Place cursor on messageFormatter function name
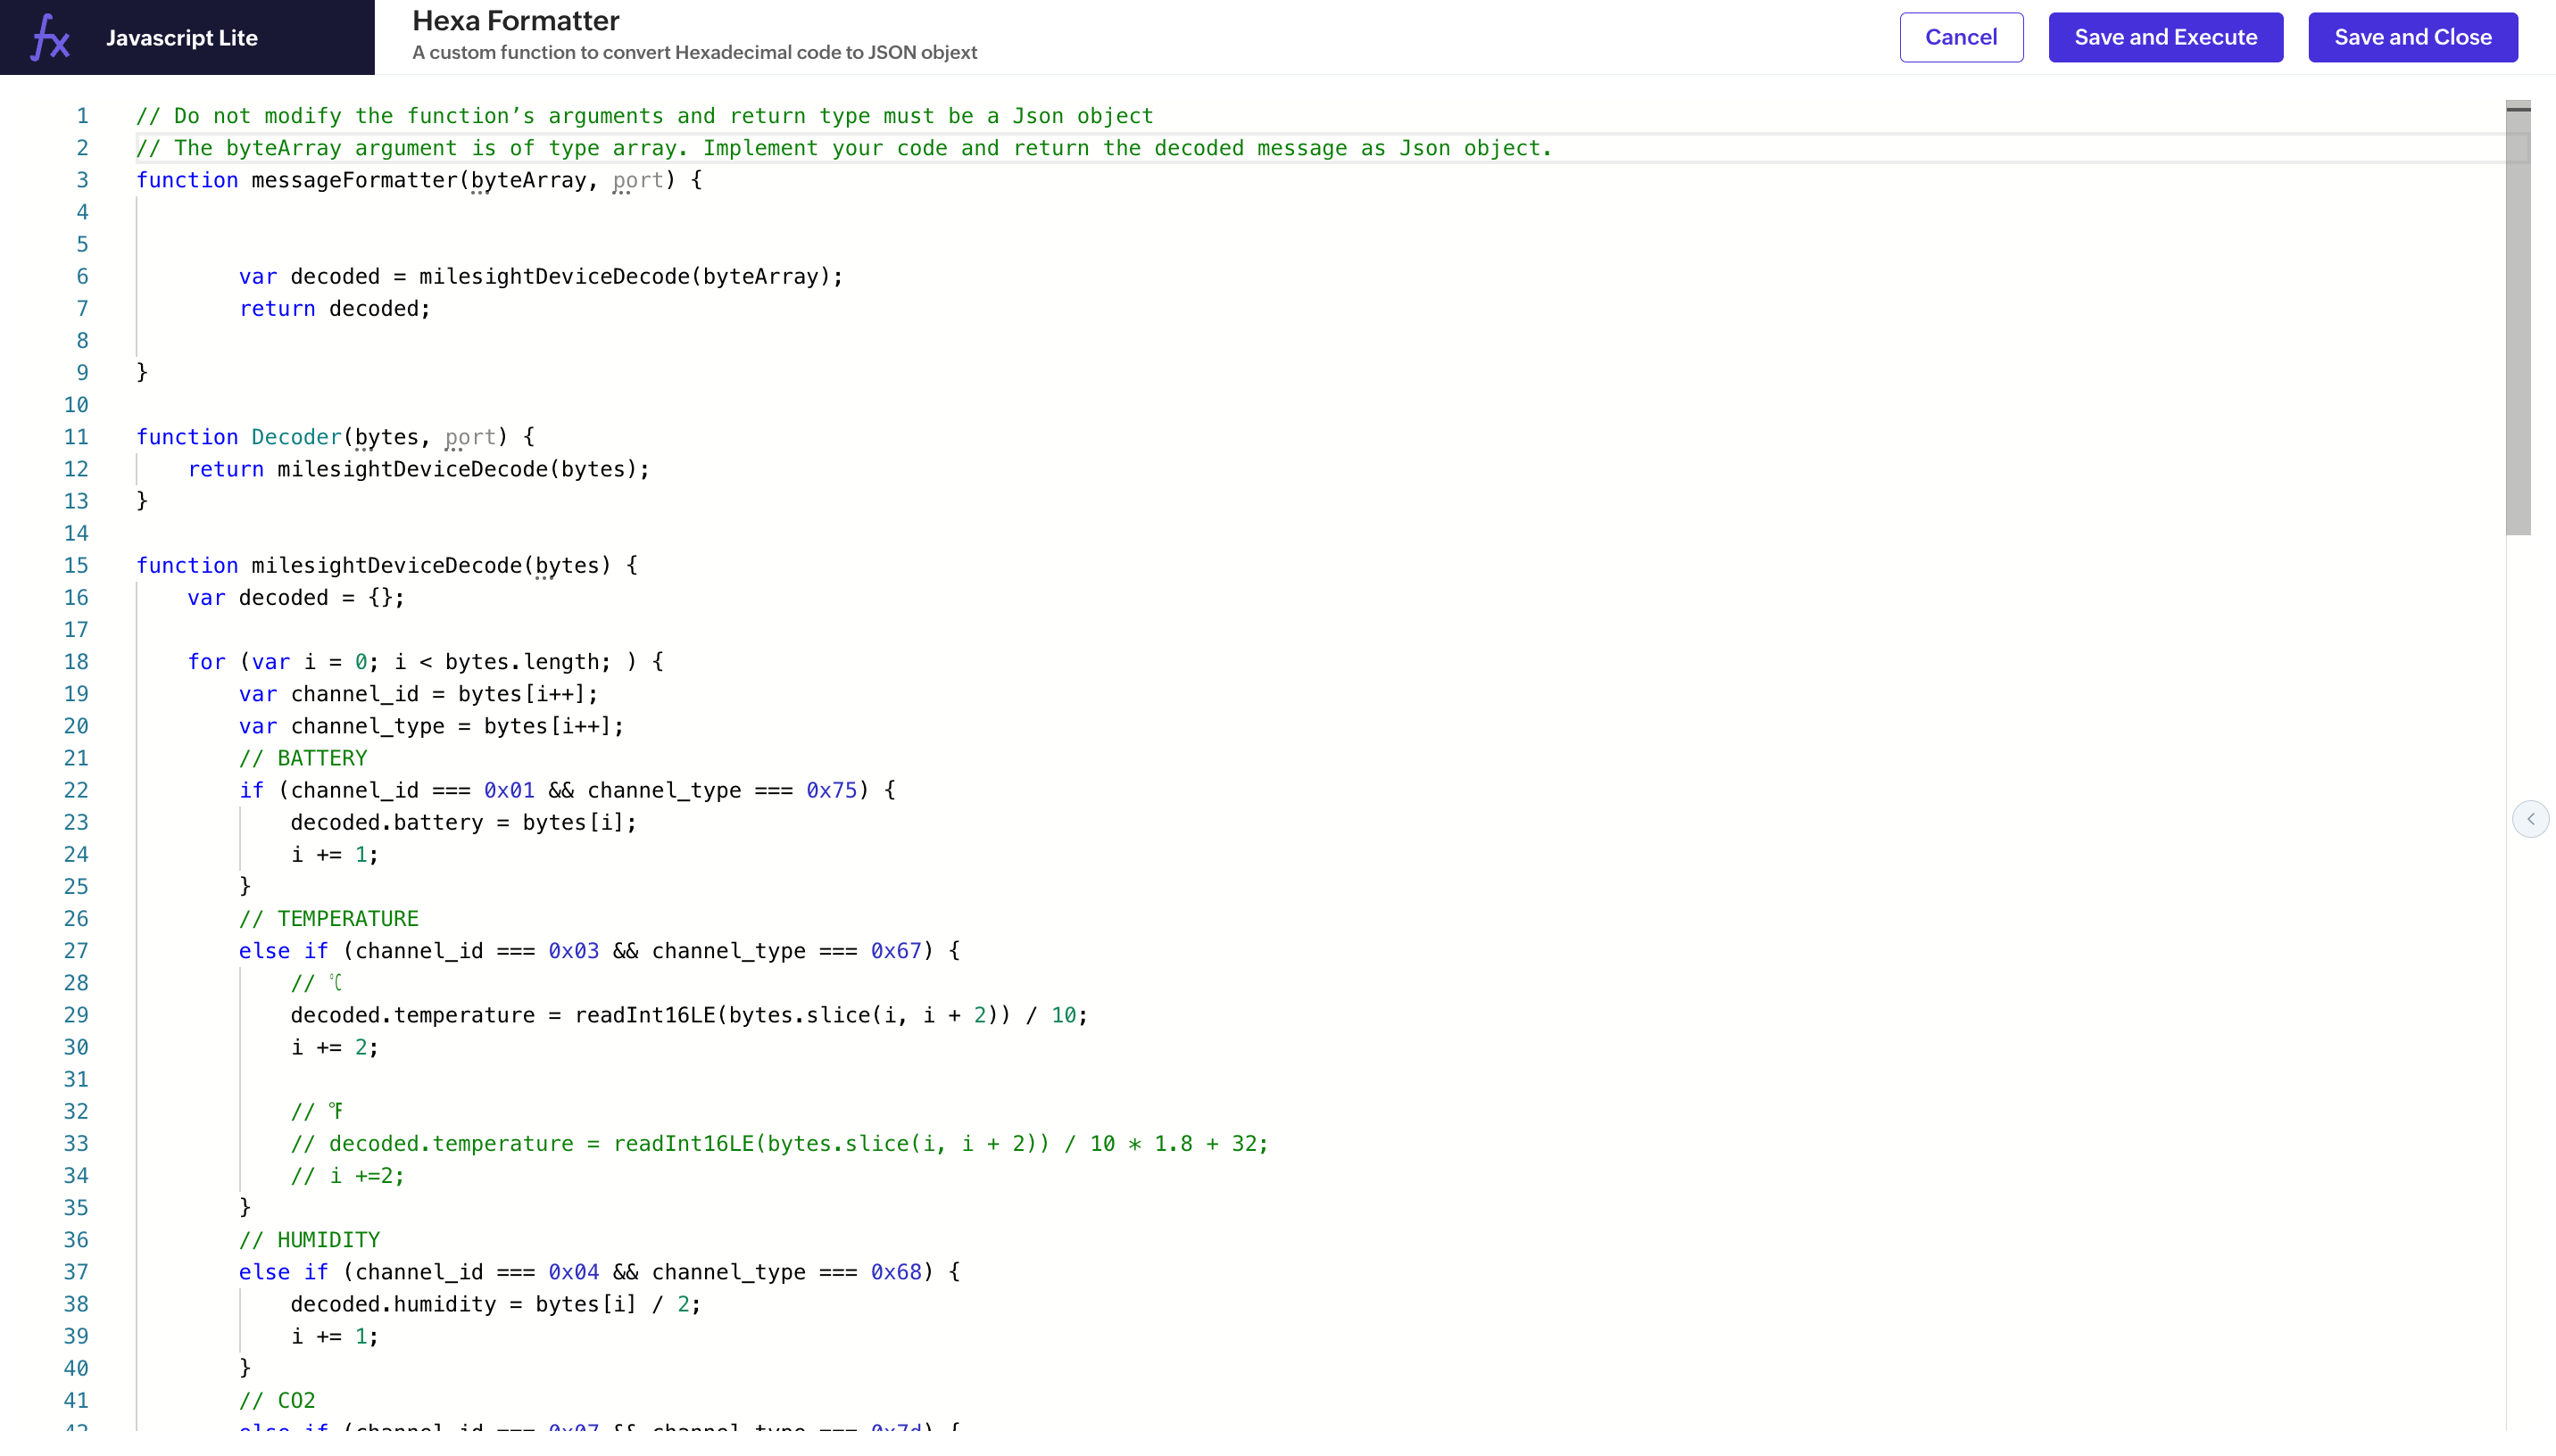2556x1456 pixels. point(355,180)
